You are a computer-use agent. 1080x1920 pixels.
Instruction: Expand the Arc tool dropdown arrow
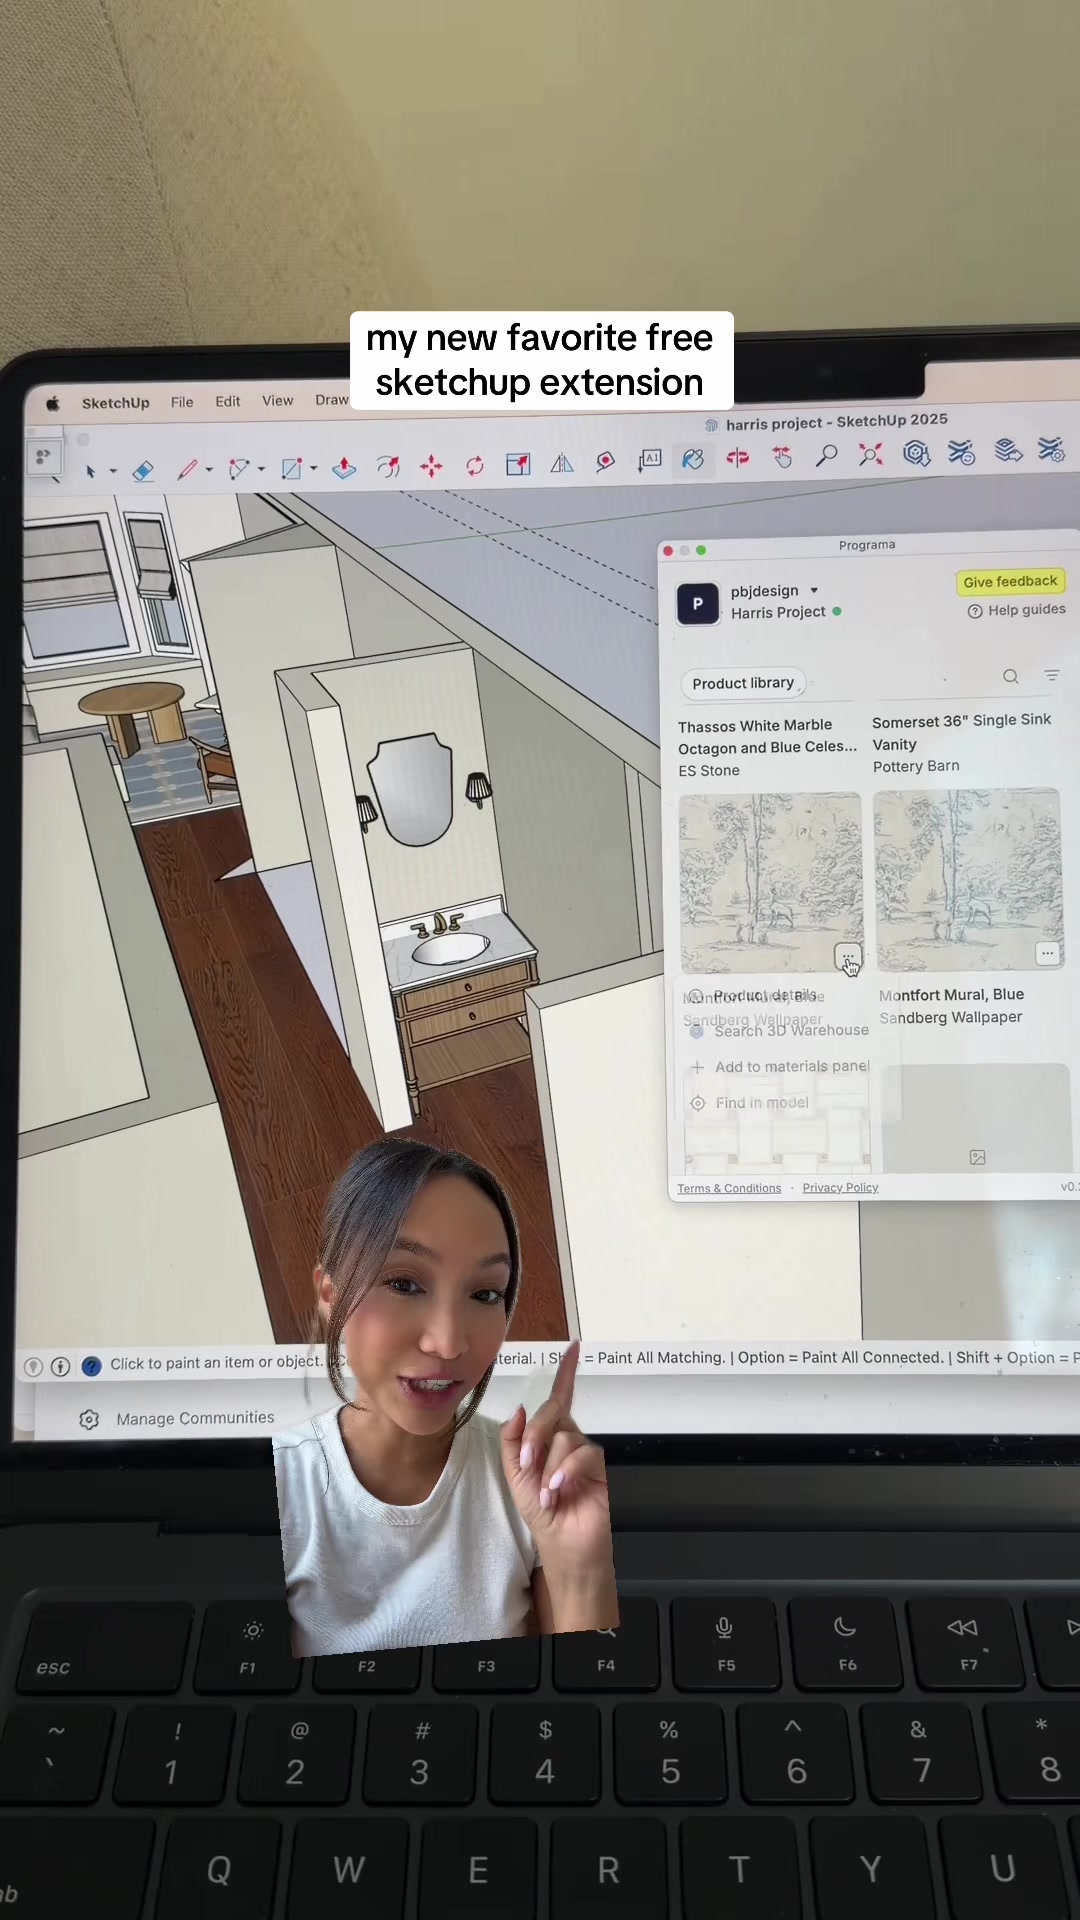coord(261,468)
